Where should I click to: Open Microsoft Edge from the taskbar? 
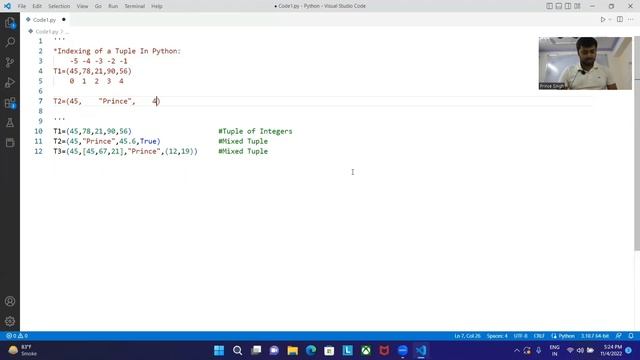point(311,351)
